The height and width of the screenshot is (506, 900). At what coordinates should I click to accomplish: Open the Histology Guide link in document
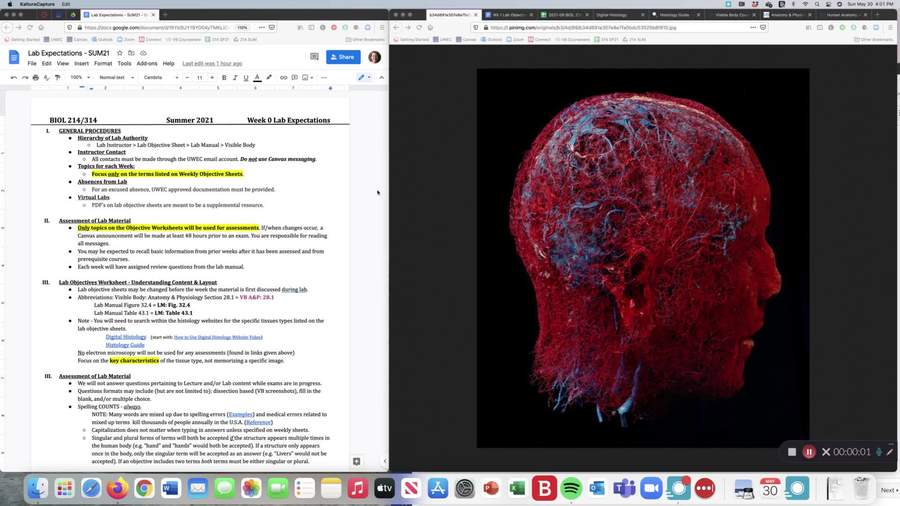[125, 345]
